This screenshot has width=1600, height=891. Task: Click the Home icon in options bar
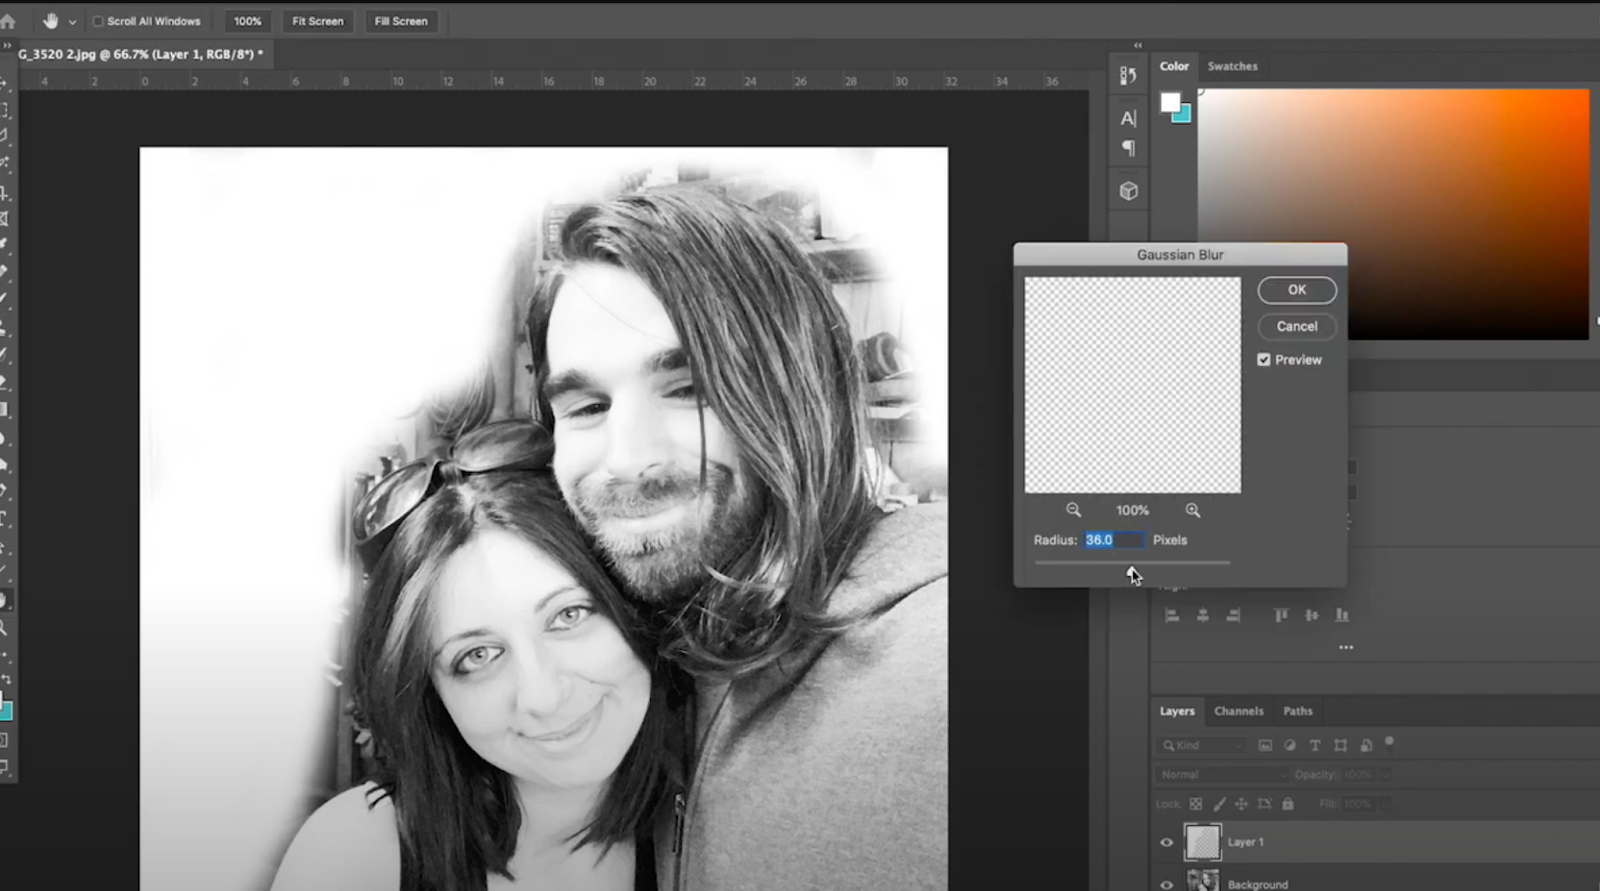(8, 21)
